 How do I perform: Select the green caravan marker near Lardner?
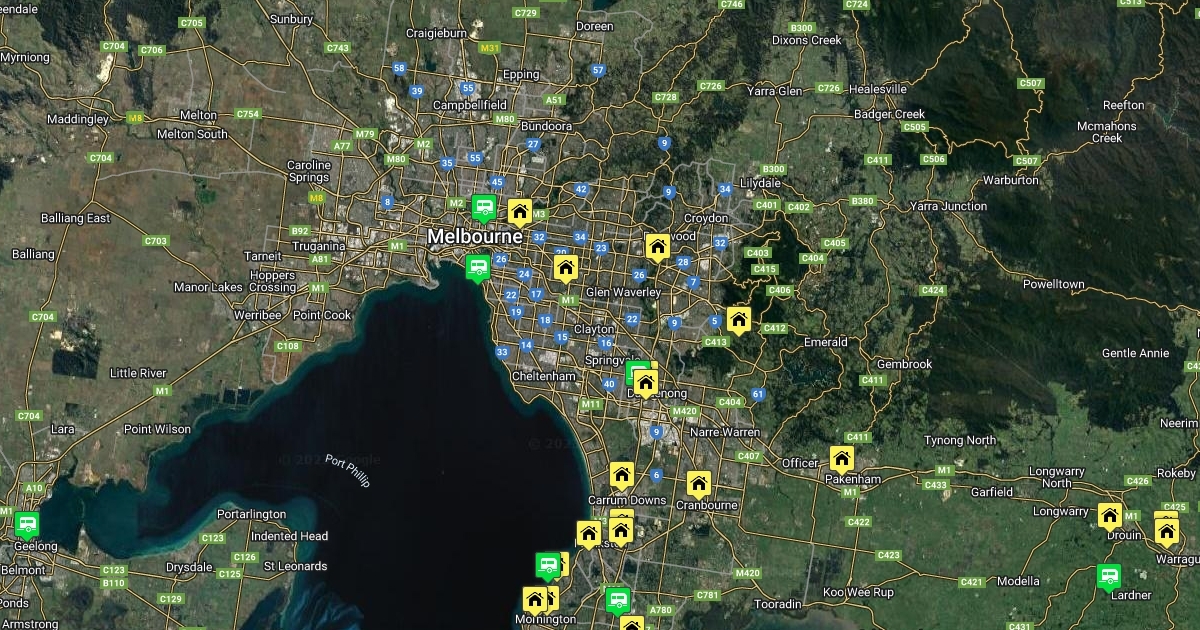[x=1108, y=576]
